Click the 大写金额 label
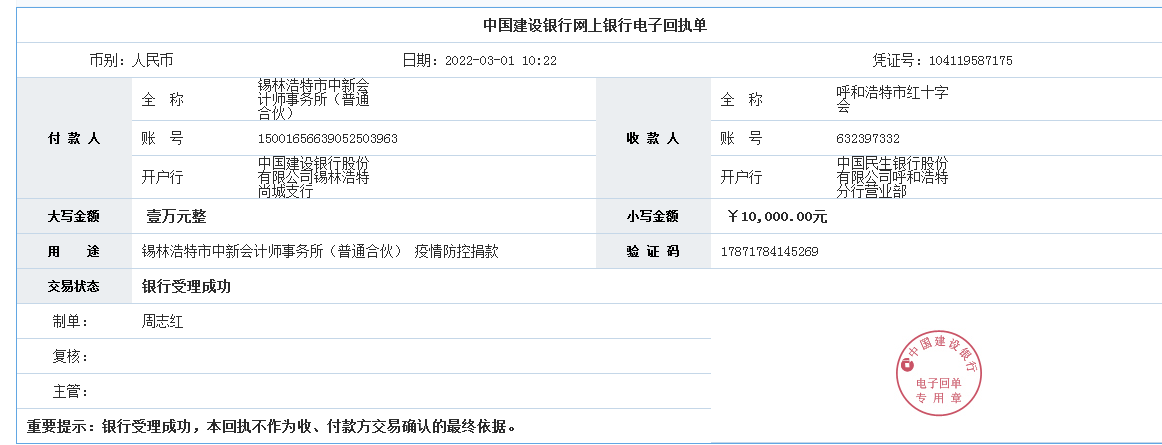 [74, 217]
